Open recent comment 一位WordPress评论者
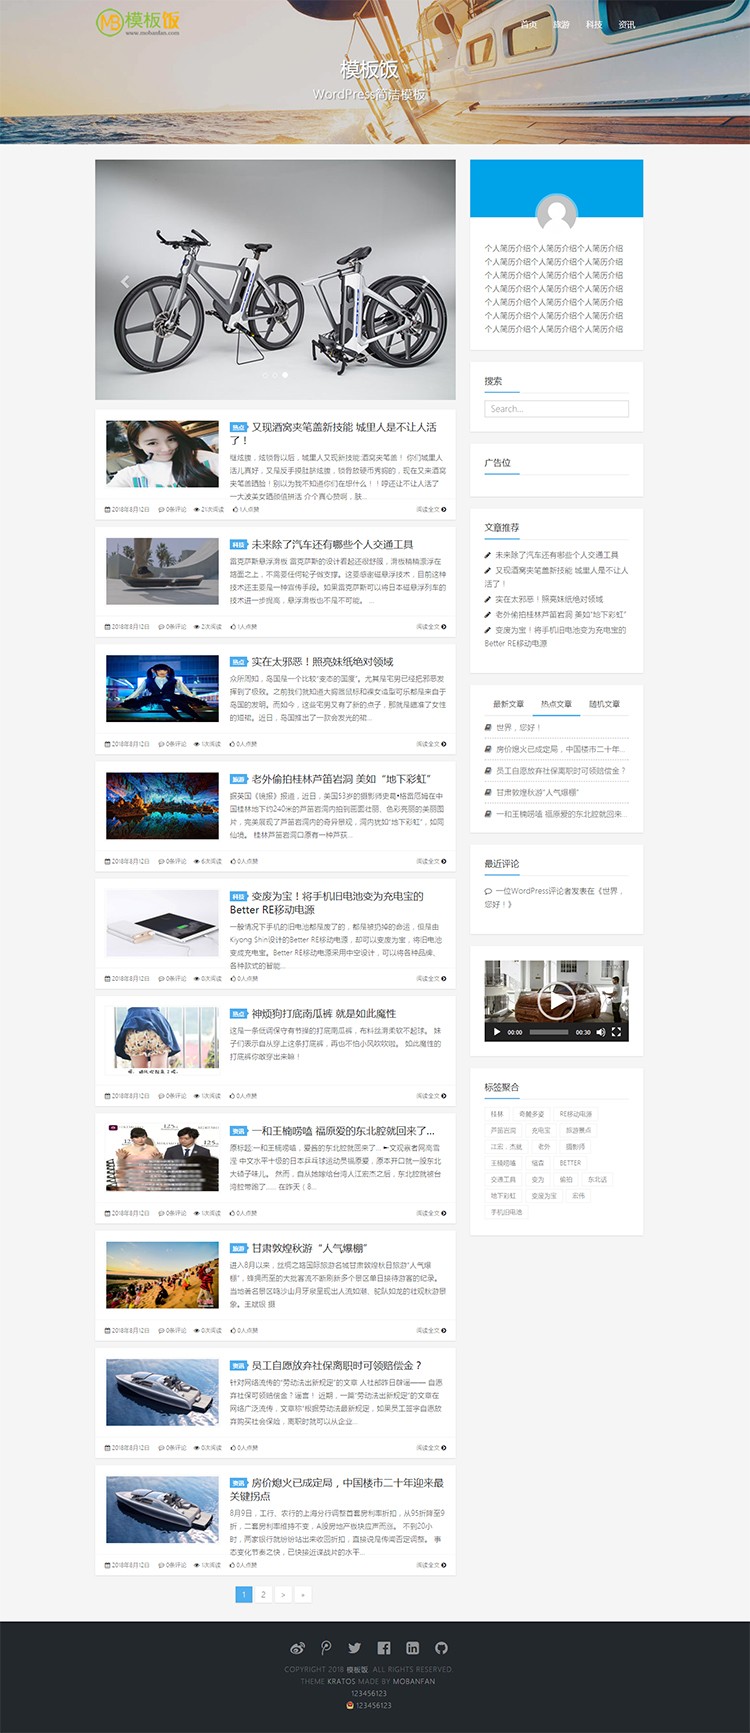The width and height of the screenshot is (750, 1733). point(556,897)
